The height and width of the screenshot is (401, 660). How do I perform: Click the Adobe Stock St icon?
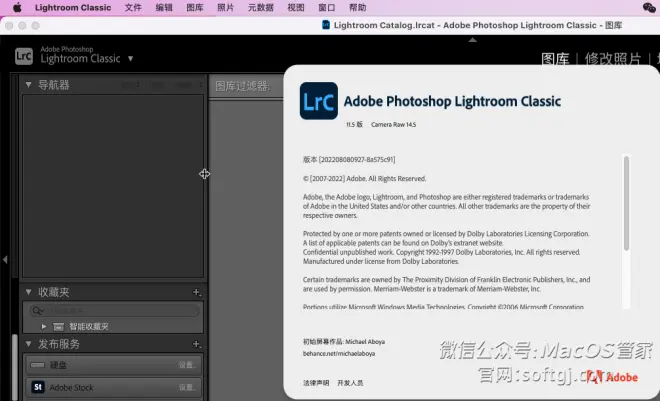coord(38,387)
